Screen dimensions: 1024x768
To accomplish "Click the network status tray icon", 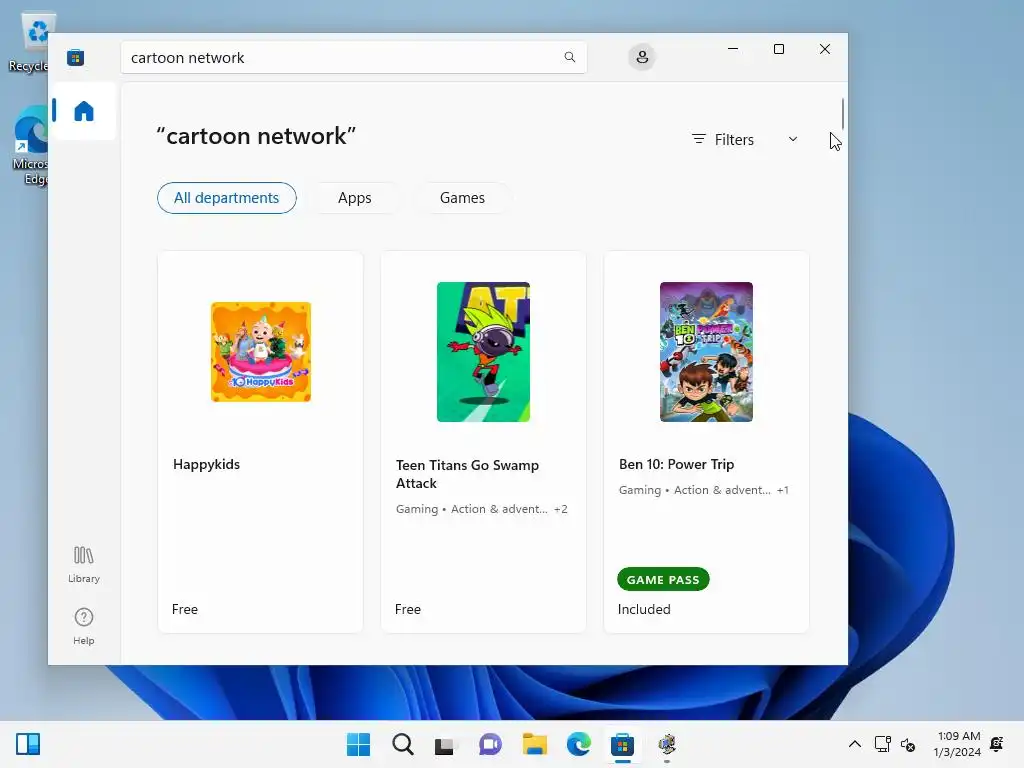I will (x=882, y=744).
